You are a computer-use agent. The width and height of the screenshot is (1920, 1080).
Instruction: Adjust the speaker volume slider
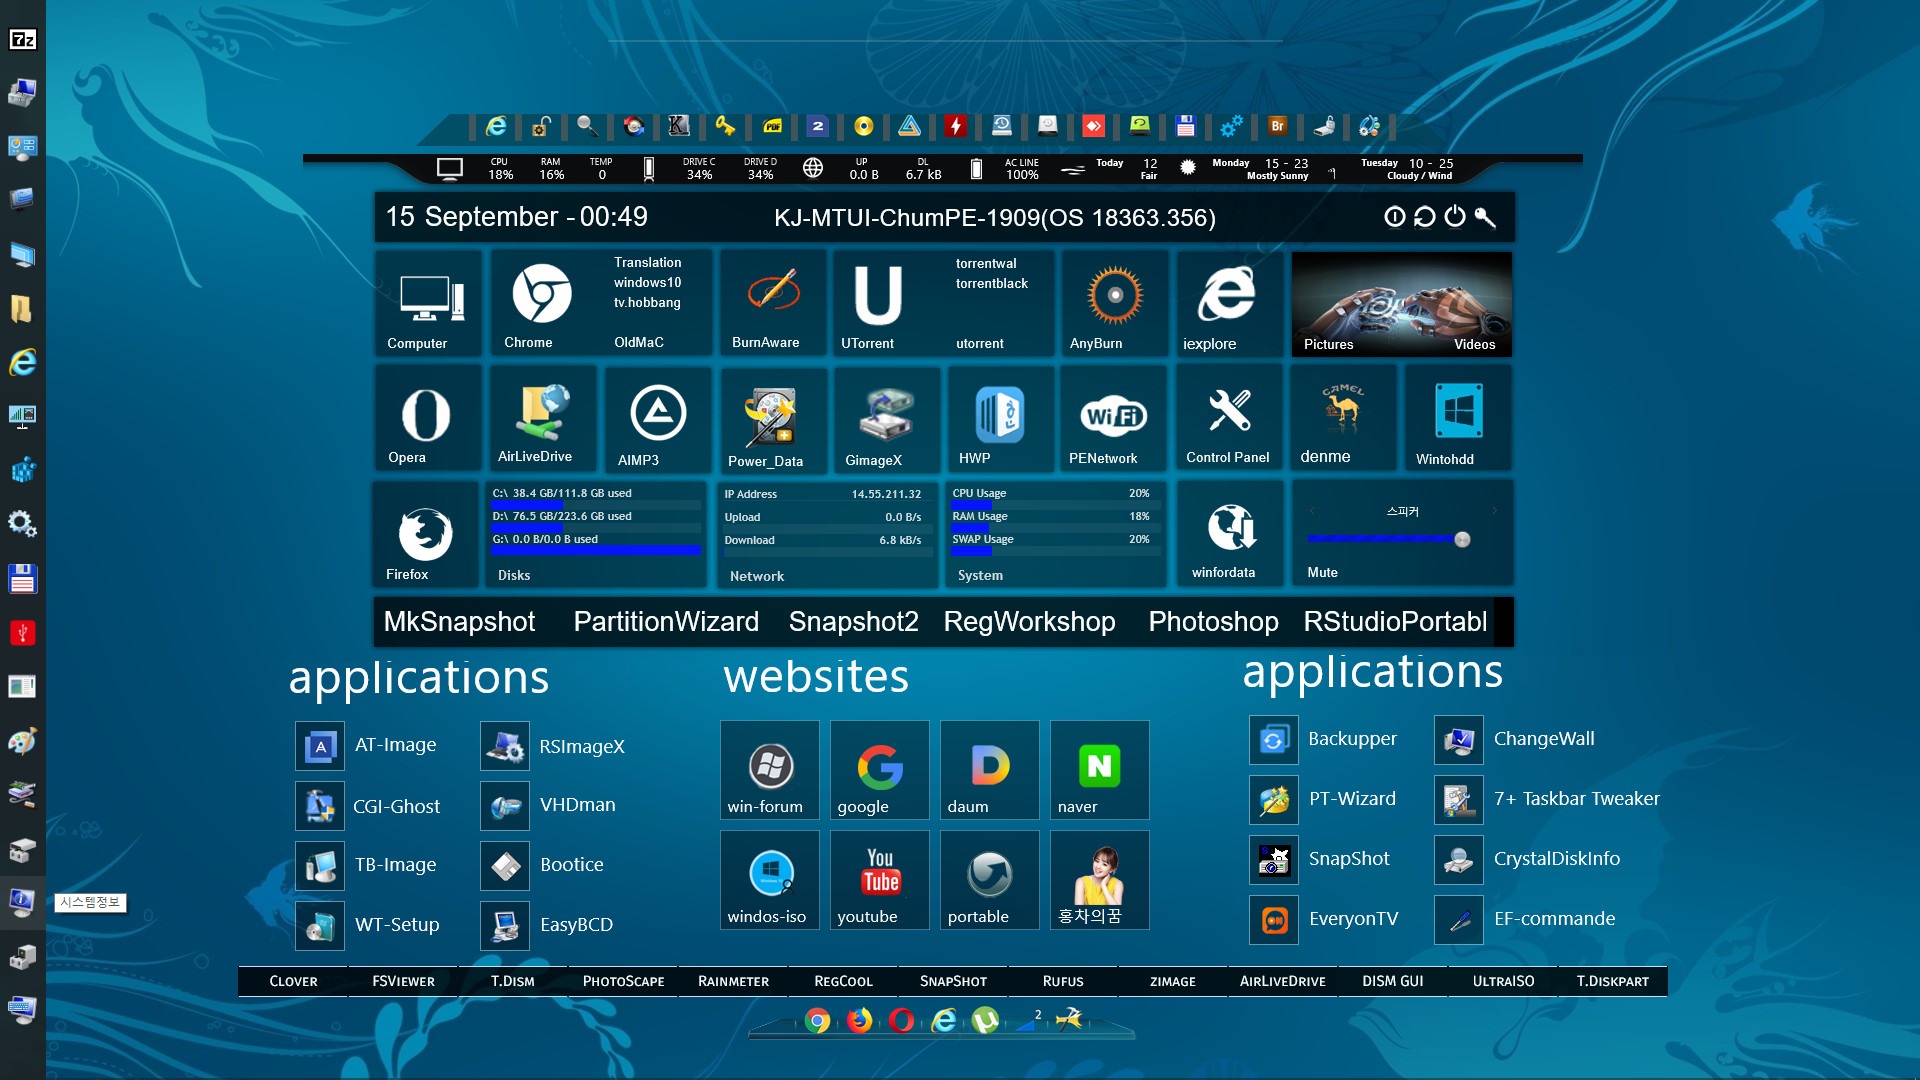click(x=1388, y=539)
